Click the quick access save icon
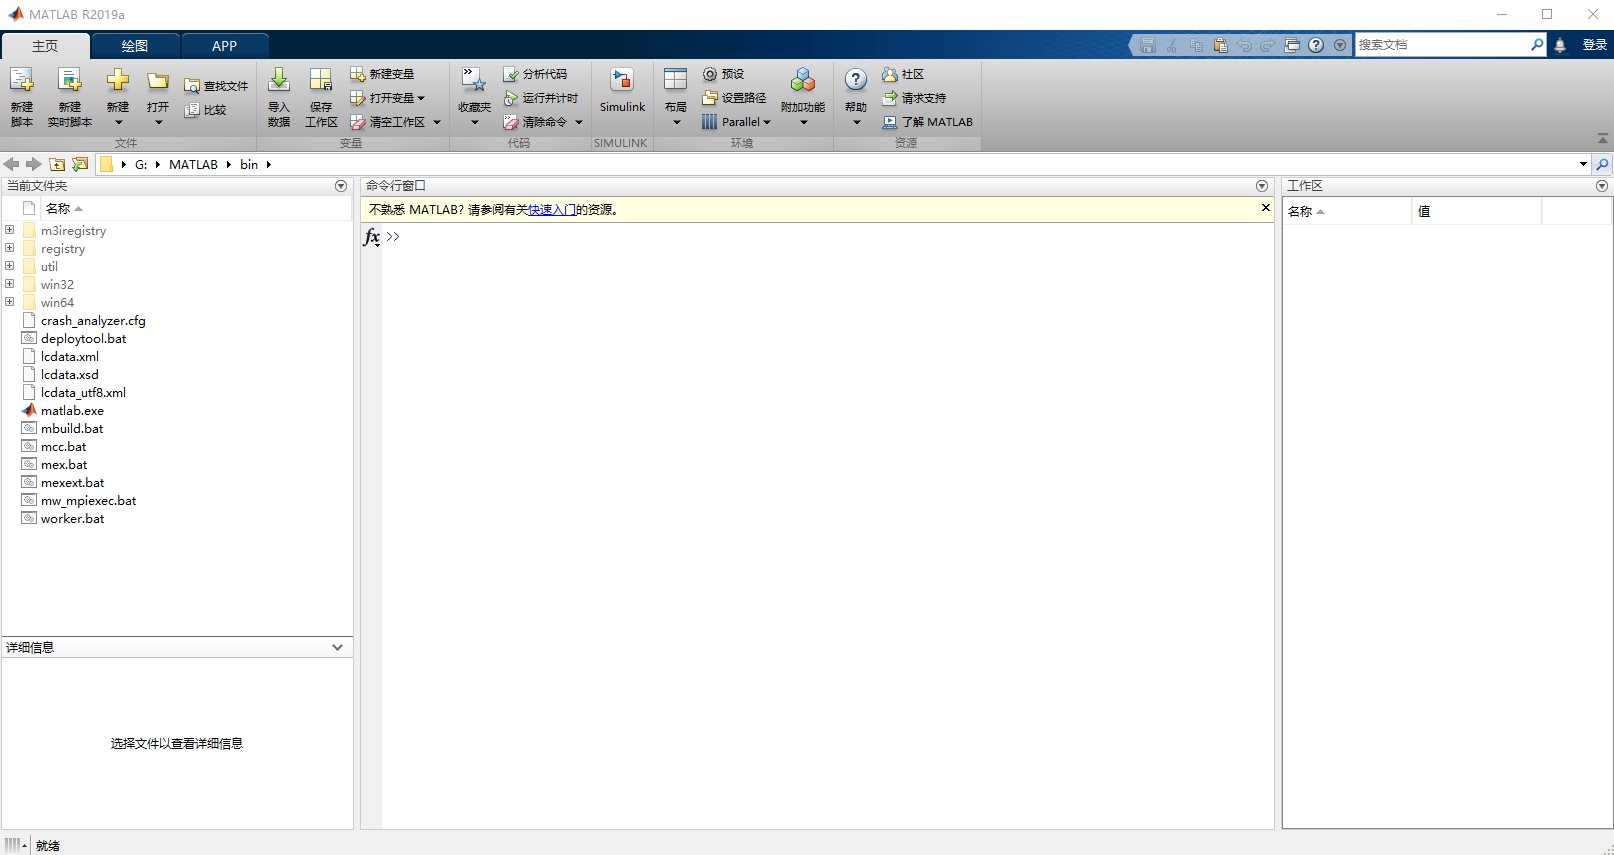Image resolution: width=1614 pixels, height=855 pixels. point(1148,45)
